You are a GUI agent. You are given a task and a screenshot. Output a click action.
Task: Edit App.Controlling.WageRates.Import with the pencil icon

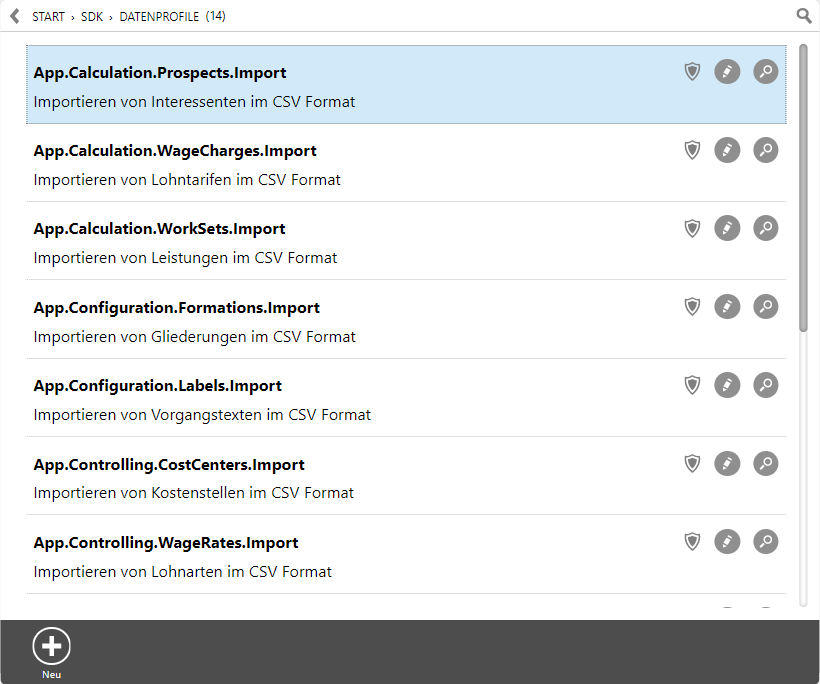pos(727,541)
